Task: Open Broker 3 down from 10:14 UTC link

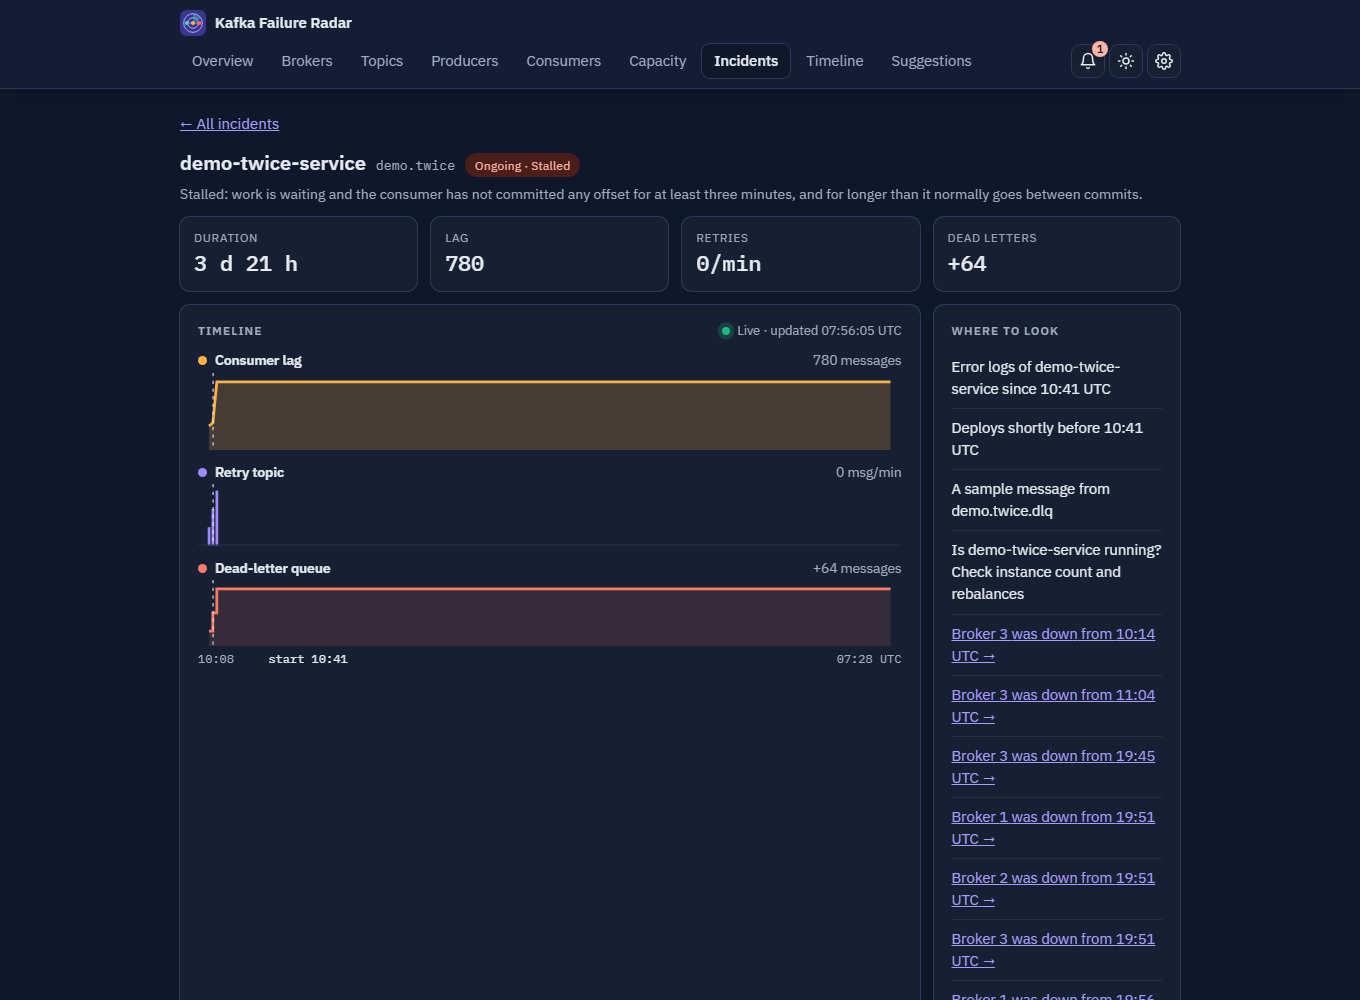Action: click(x=1053, y=645)
